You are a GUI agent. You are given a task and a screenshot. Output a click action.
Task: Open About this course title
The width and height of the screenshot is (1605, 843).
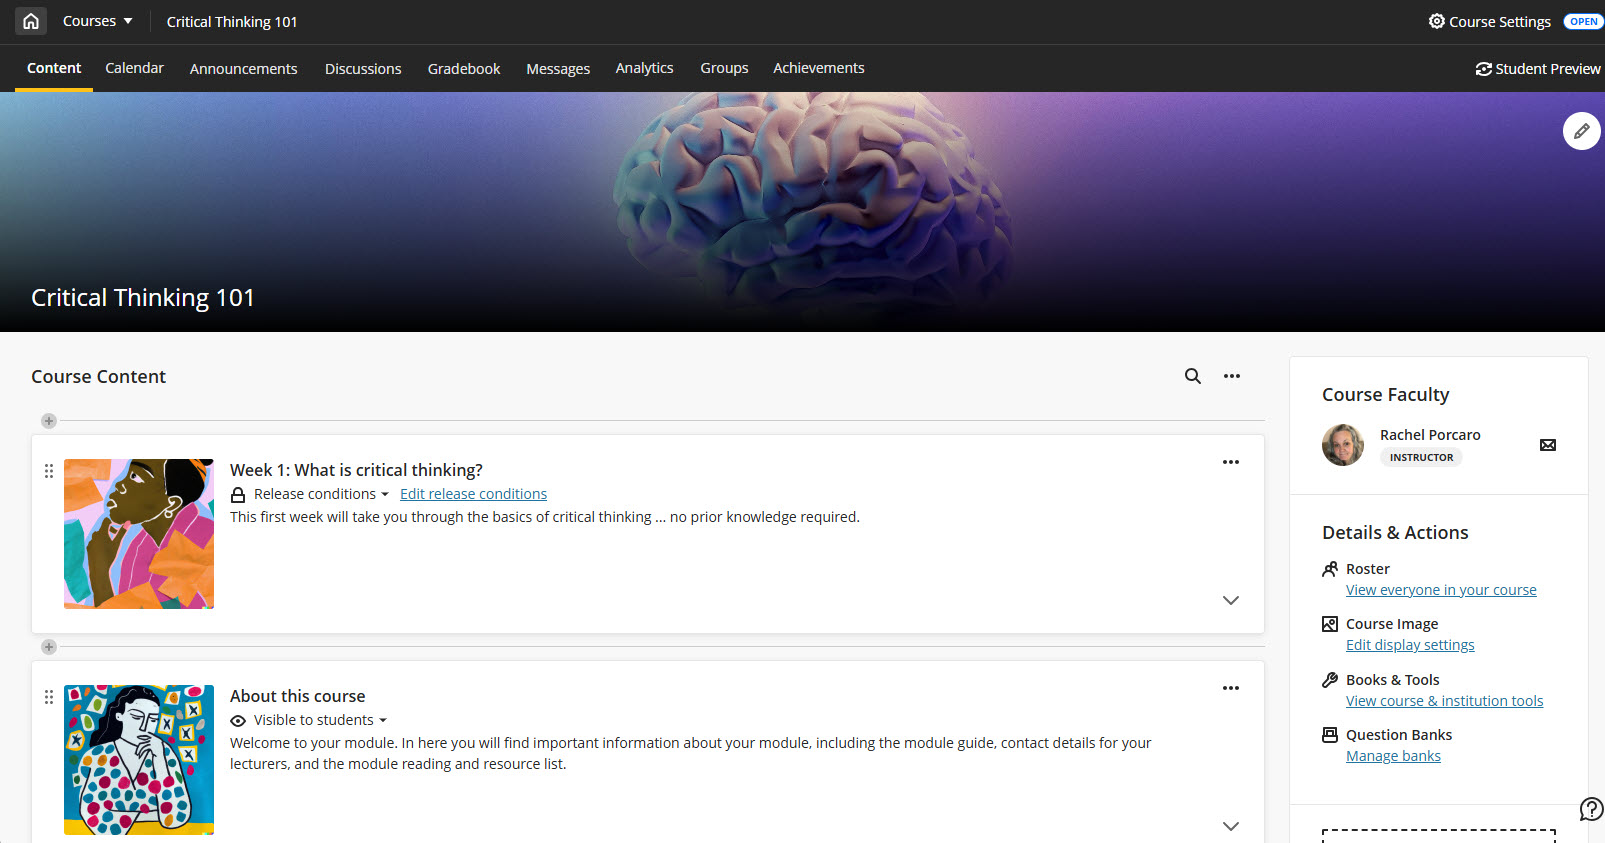coord(297,696)
